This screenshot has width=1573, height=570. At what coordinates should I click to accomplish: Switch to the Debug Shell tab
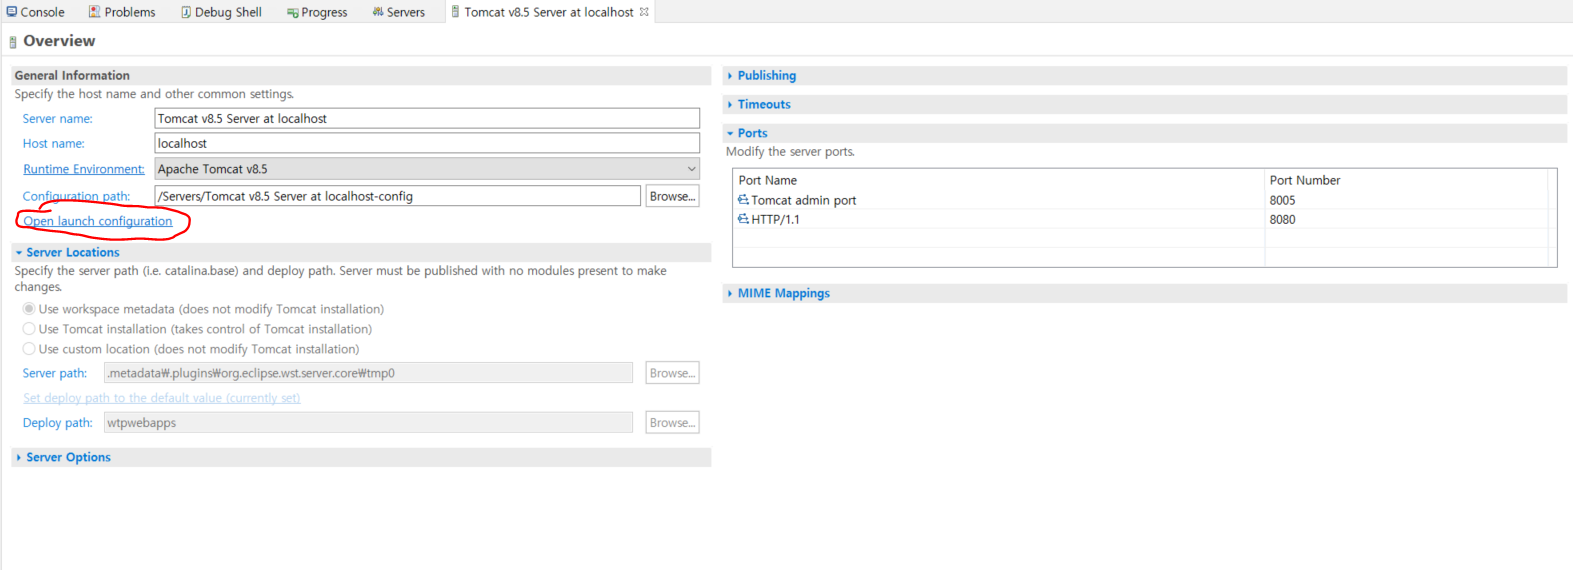click(x=221, y=12)
